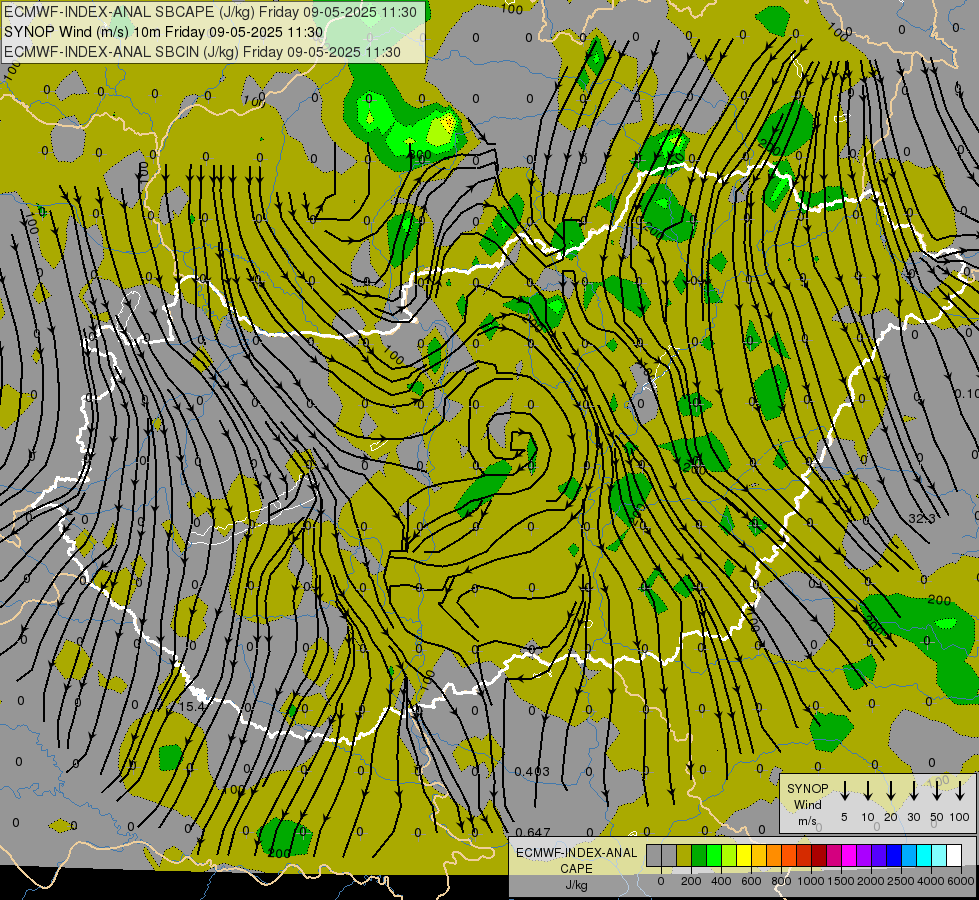Image resolution: width=979 pixels, height=900 pixels.
Task: Click the '4000' tick label in CAPE legend
Action: point(931,881)
